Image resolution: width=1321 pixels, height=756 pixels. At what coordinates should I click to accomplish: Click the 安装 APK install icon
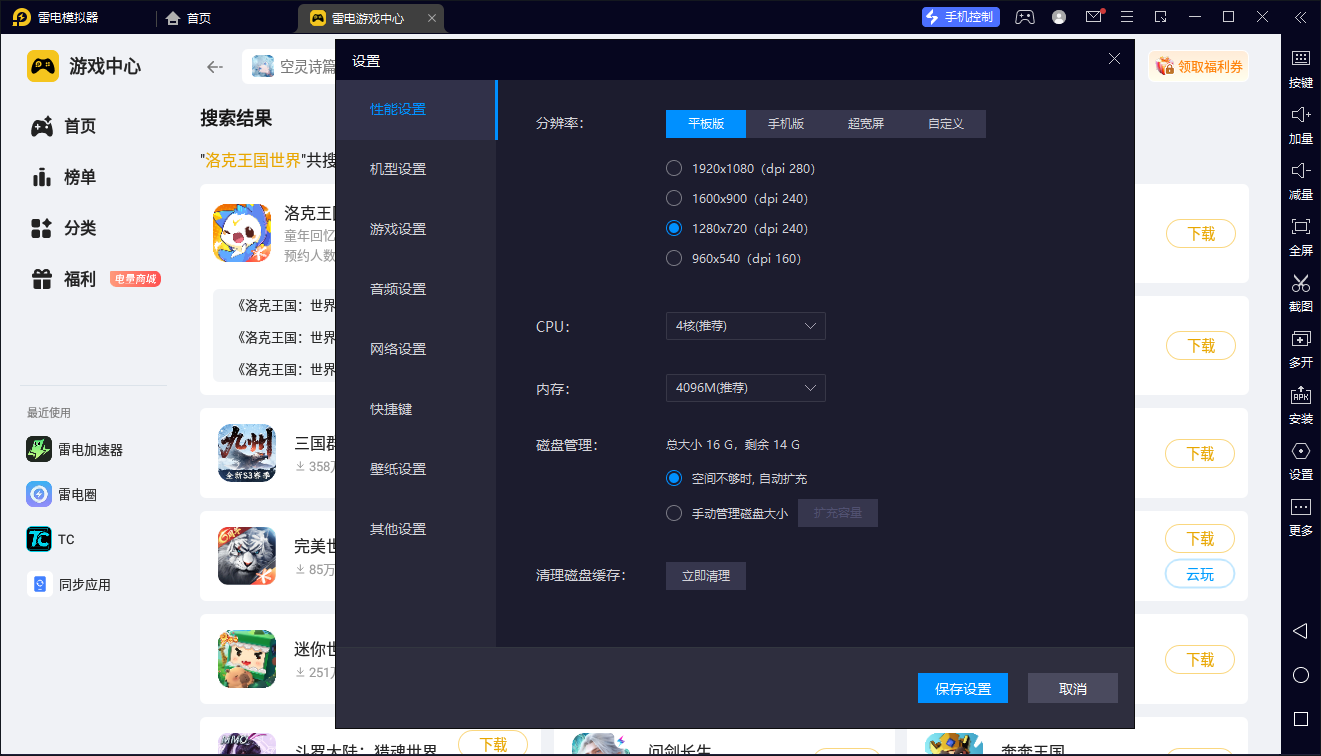[x=1300, y=404]
